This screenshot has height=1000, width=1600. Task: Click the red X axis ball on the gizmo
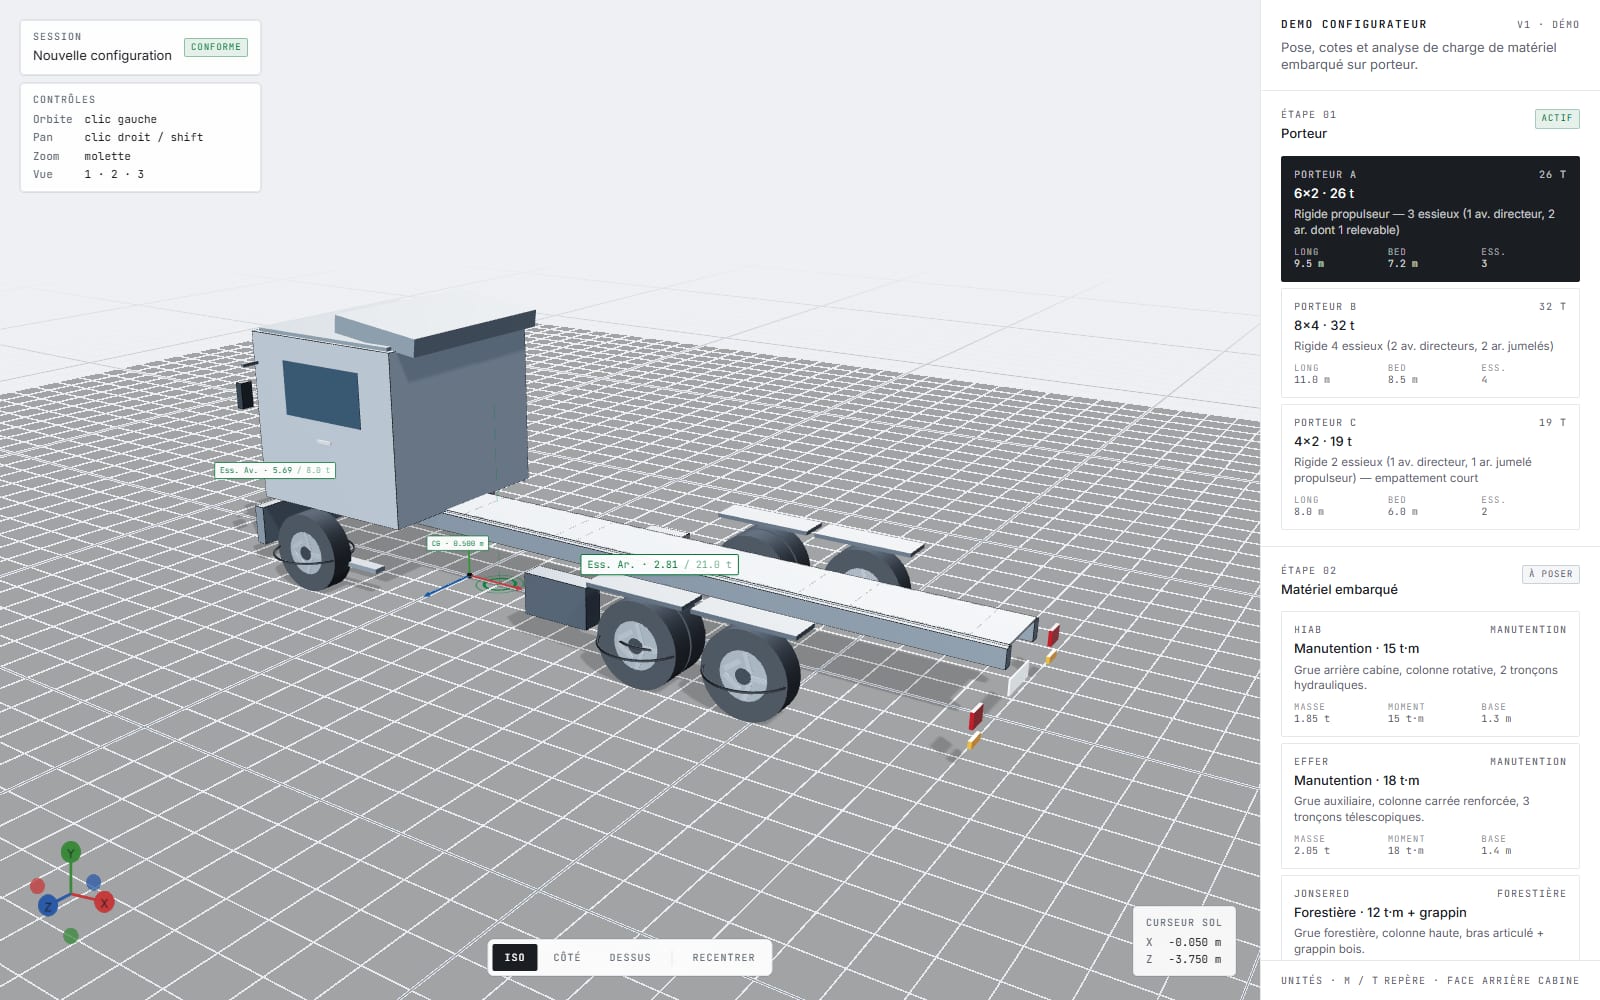coord(104,903)
